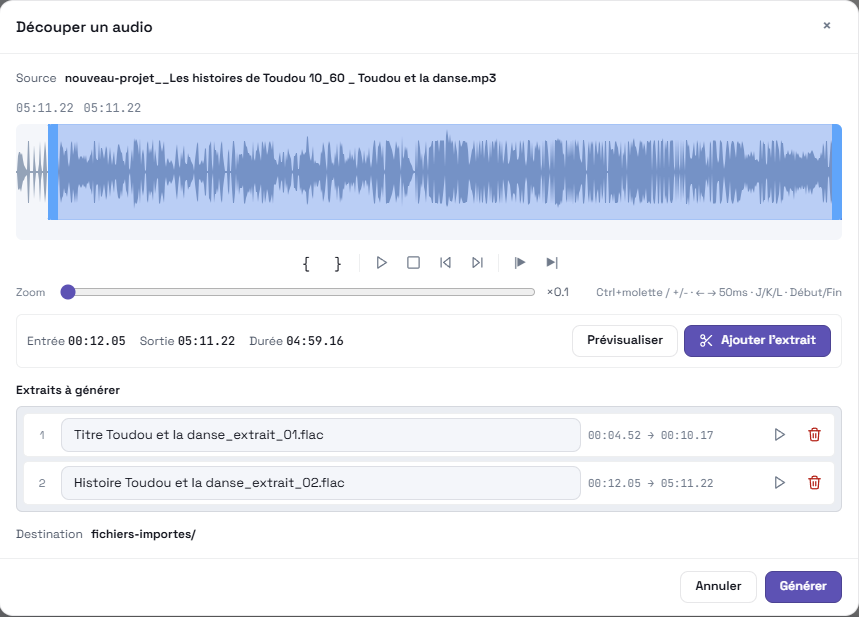Jump to the end with the skip-forward icon
The height and width of the screenshot is (617, 859).
coord(477,263)
